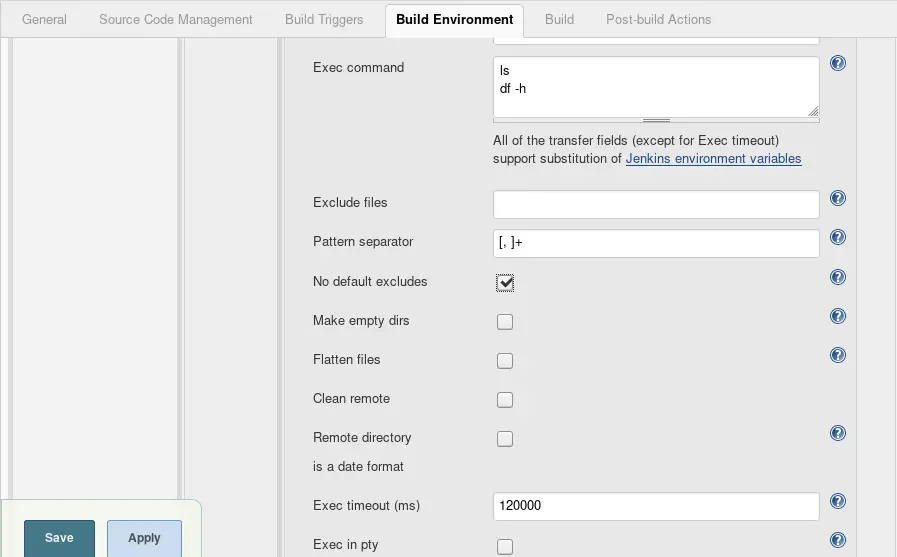Tick the Flatten files checkbox
897x557 pixels.
pos(505,361)
